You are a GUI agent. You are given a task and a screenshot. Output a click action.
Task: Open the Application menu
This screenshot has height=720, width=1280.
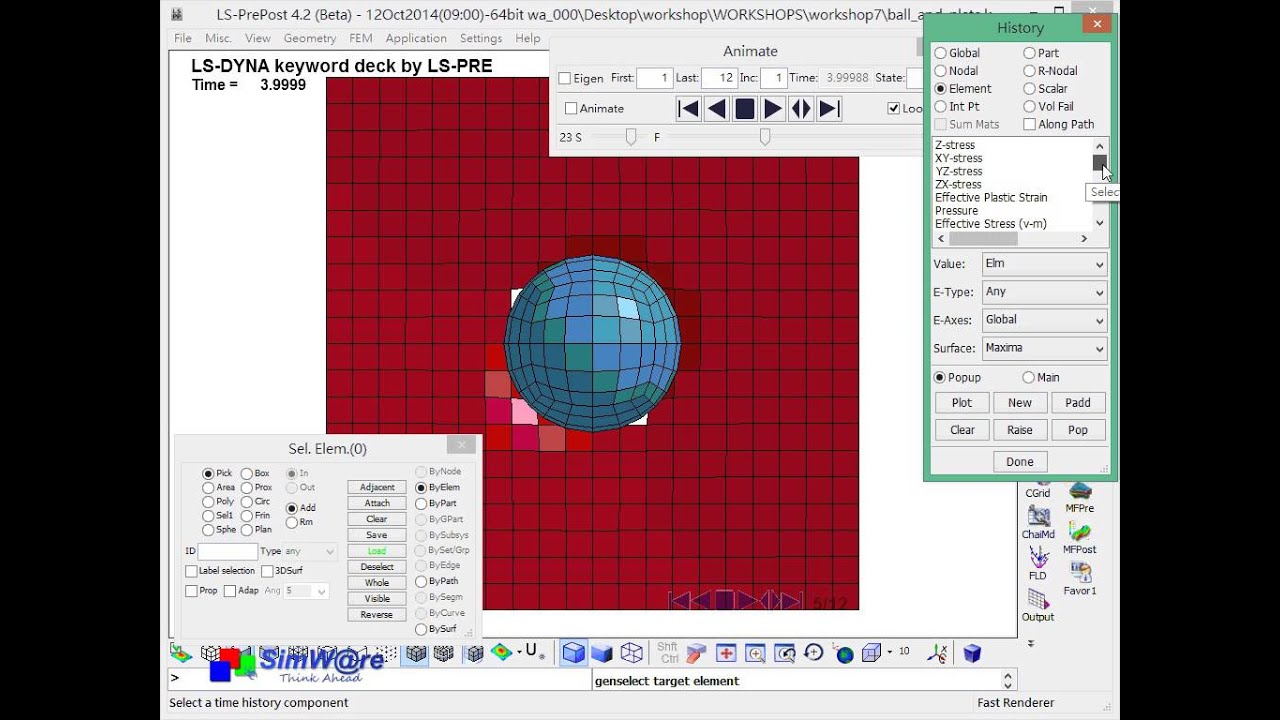[416, 38]
